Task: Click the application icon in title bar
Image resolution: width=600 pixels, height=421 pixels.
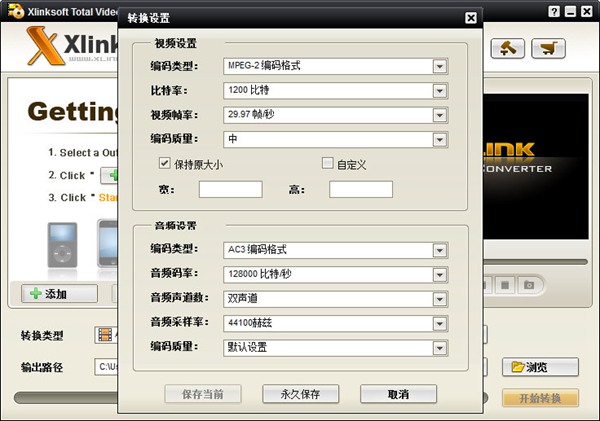Action: coord(16,11)
